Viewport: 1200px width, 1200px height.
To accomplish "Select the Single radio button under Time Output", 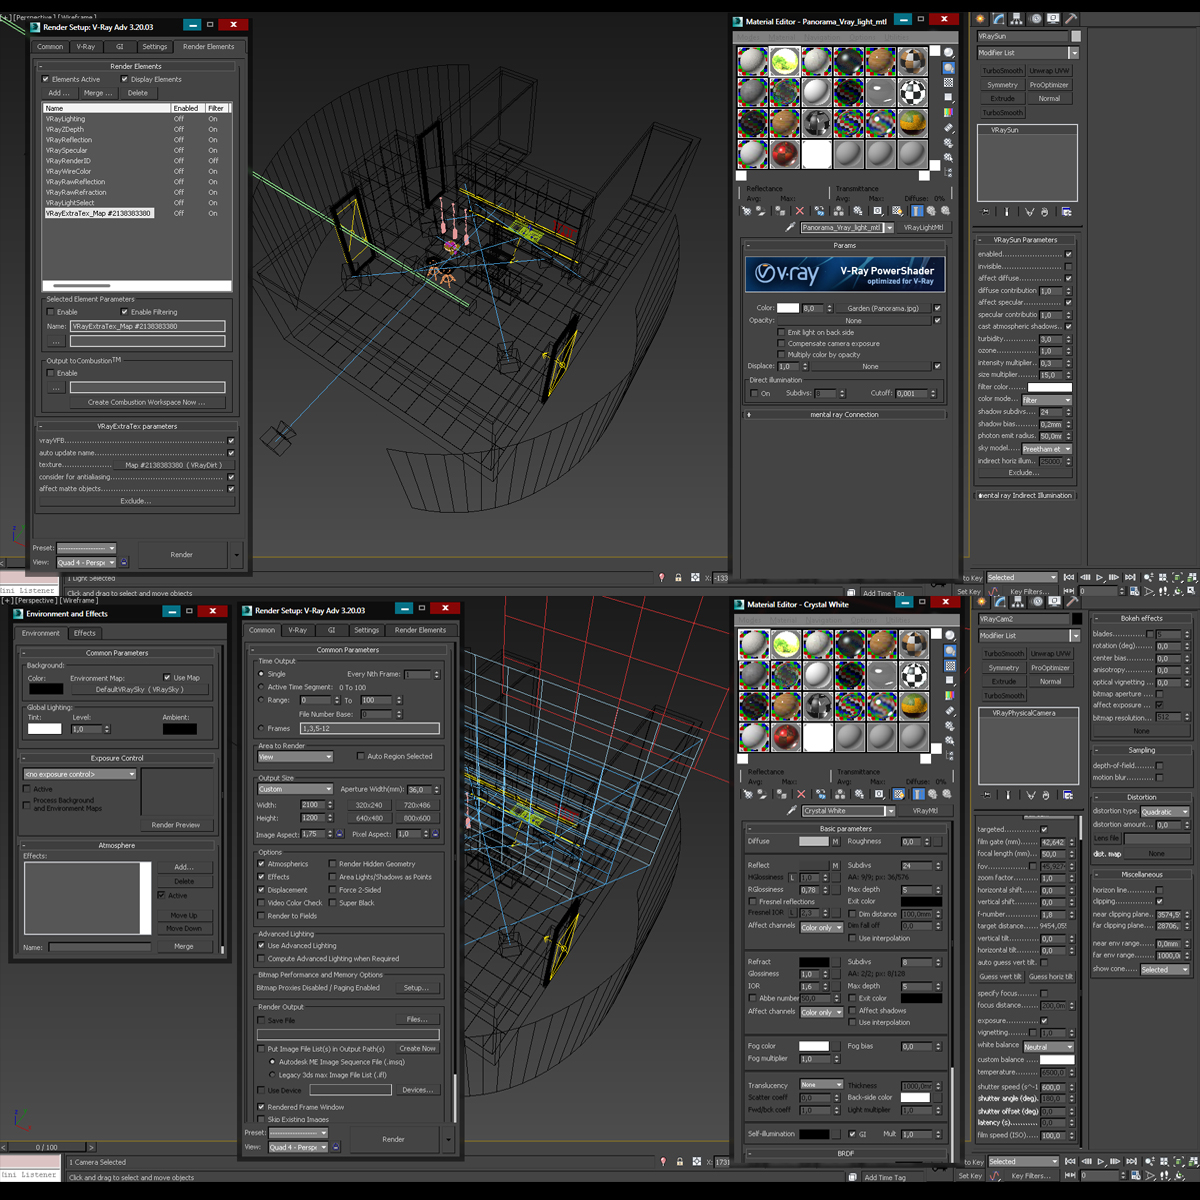I will coord(261,673).
